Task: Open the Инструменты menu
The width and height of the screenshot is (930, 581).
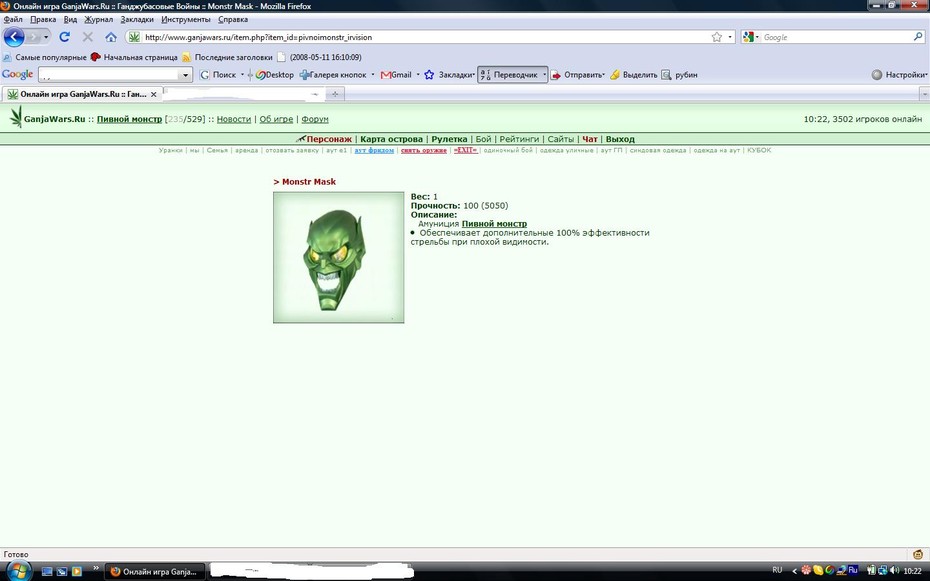Action: coord(186,20)
